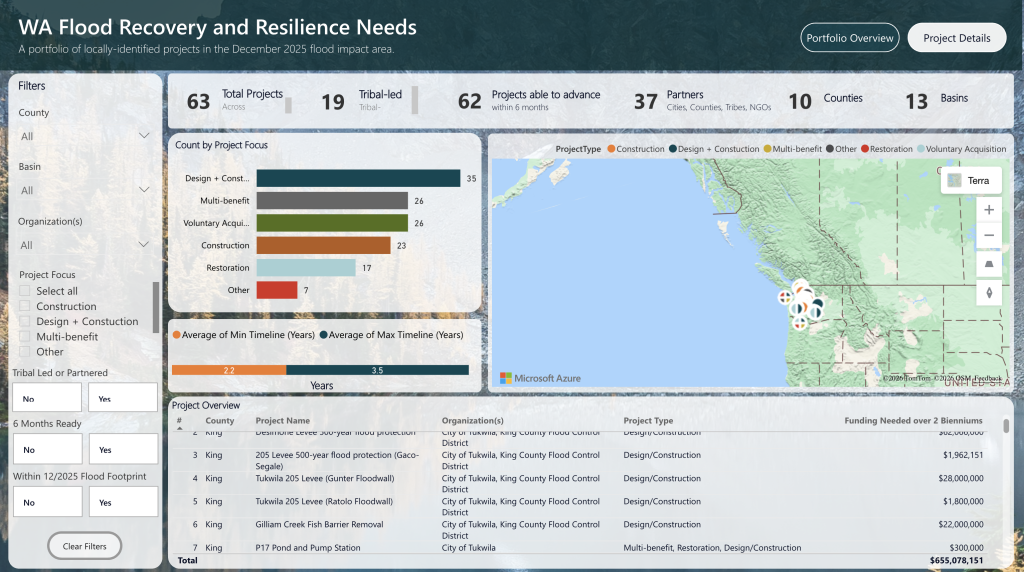This screenshot has width=1024, height=572.
Task: Click the map pitch control icon
Action: [x=988, y=264]
